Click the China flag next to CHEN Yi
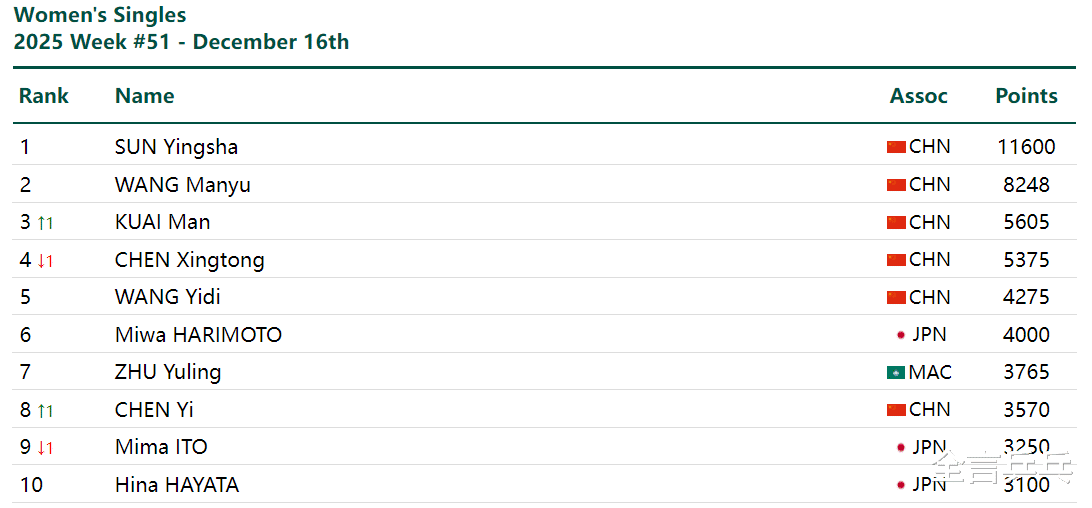 [x=896, y=410]
